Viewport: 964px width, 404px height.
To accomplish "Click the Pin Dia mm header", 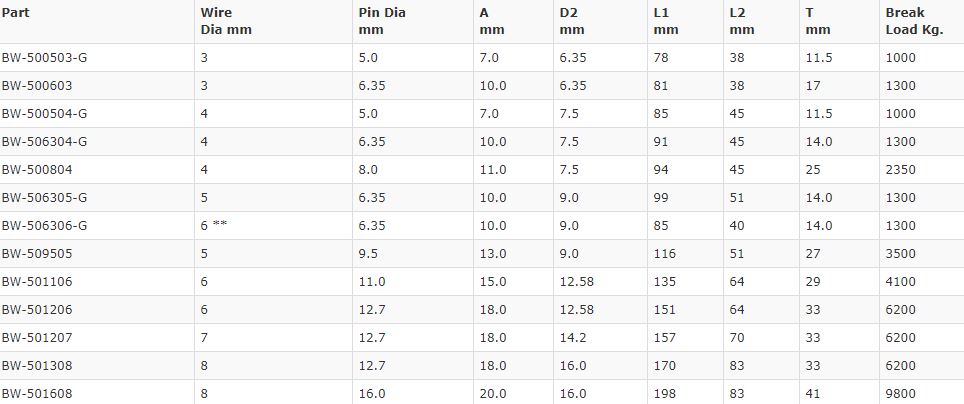I will 382,22.
